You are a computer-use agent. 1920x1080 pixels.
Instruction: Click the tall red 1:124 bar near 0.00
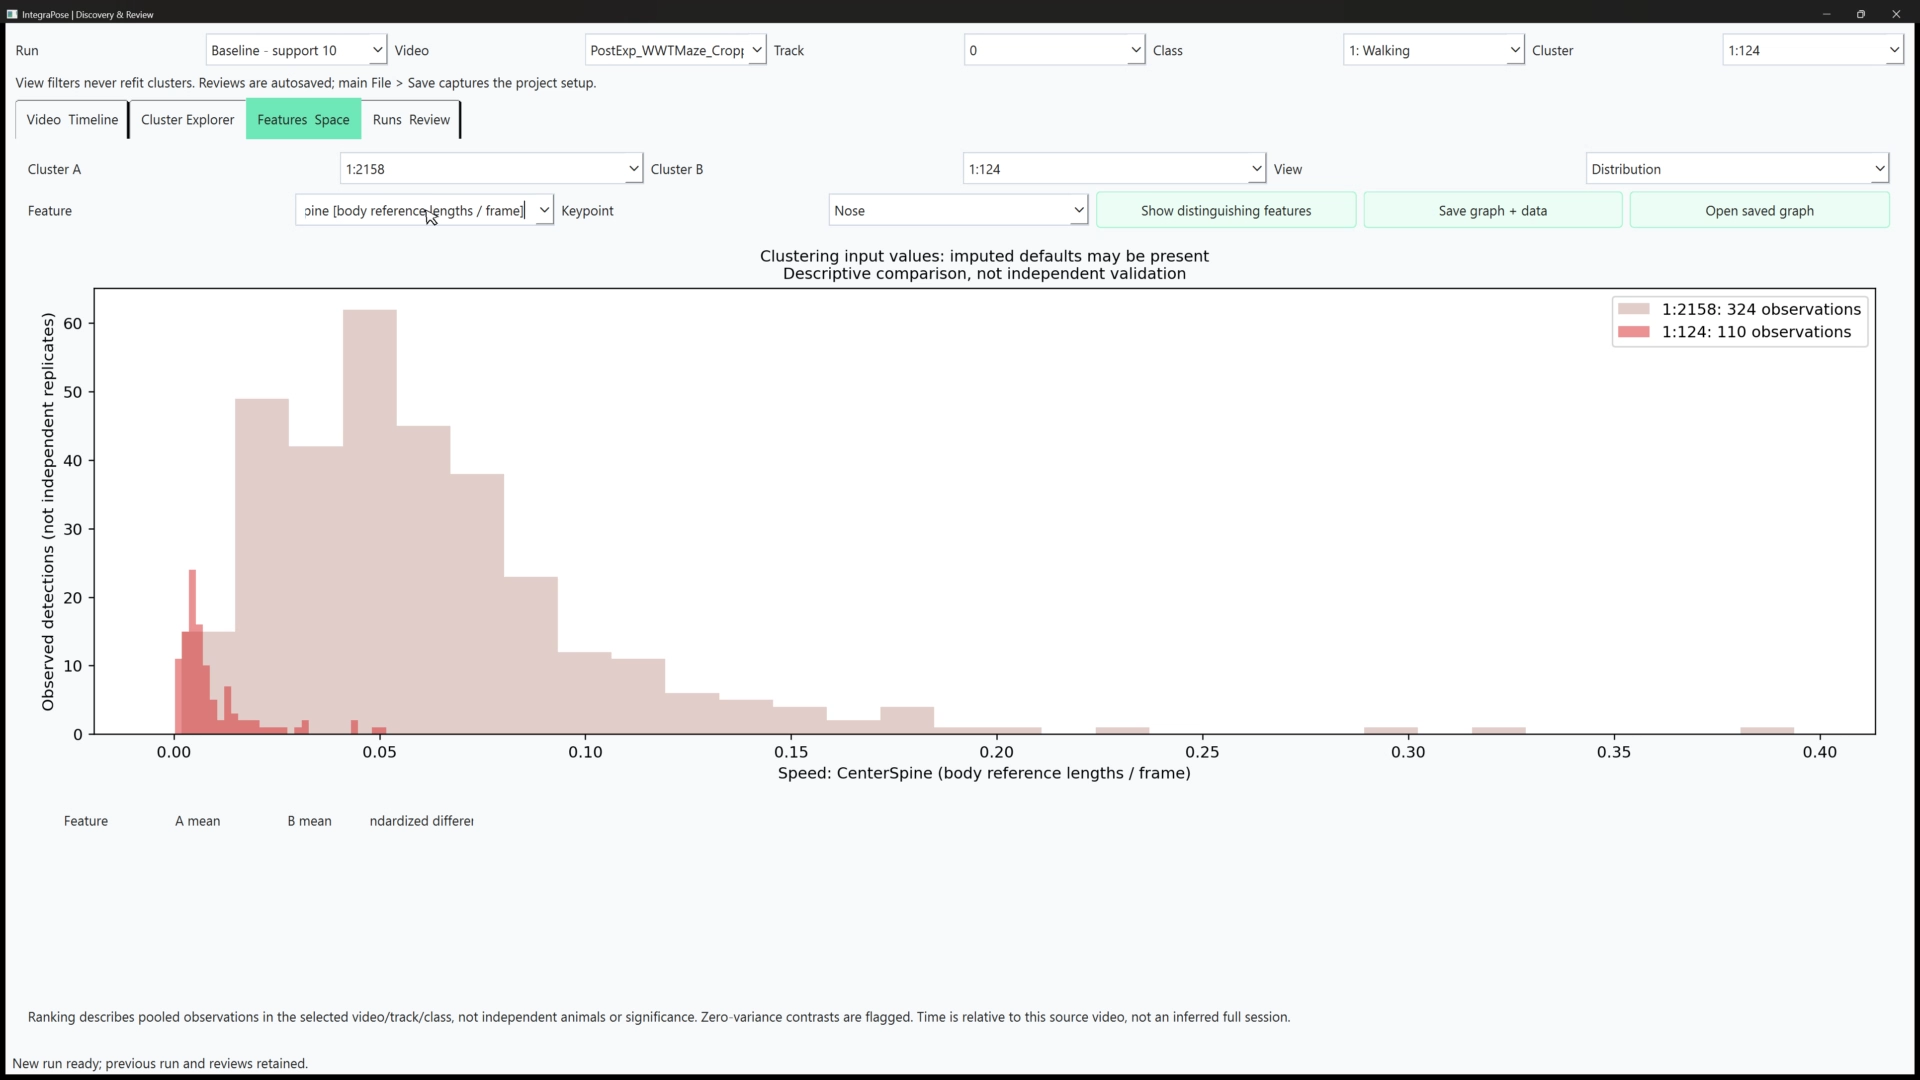point(192,652)
